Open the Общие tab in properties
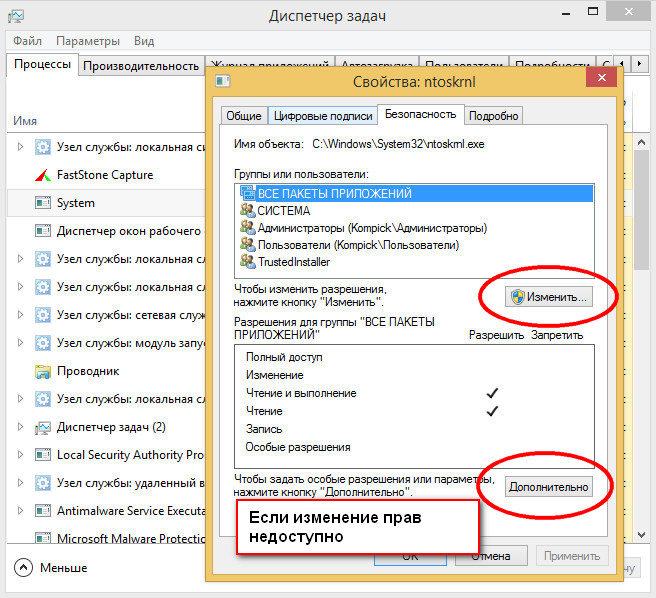 pos(244,116)
